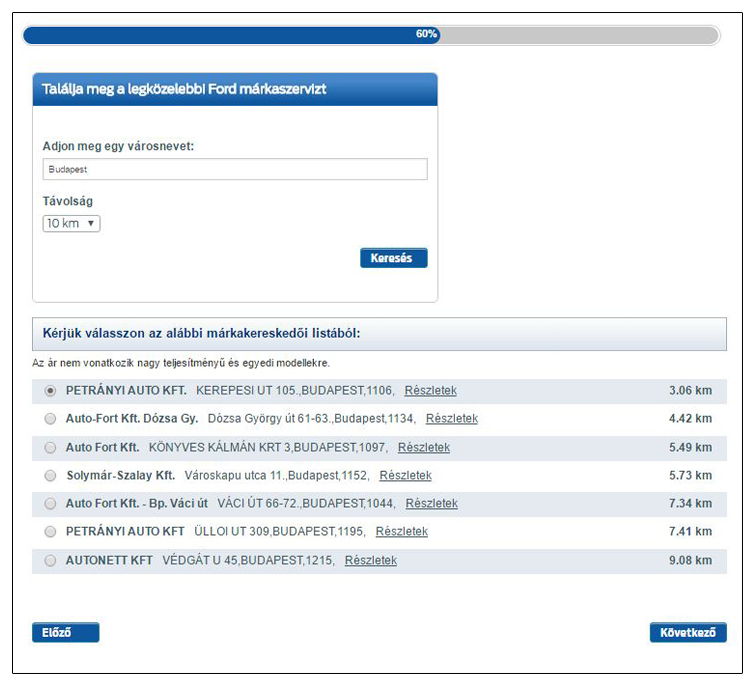This screenshot has width=755, height=683.
Task: Open Részletek for Dózsa György út dealer
Action: (452, 419)
